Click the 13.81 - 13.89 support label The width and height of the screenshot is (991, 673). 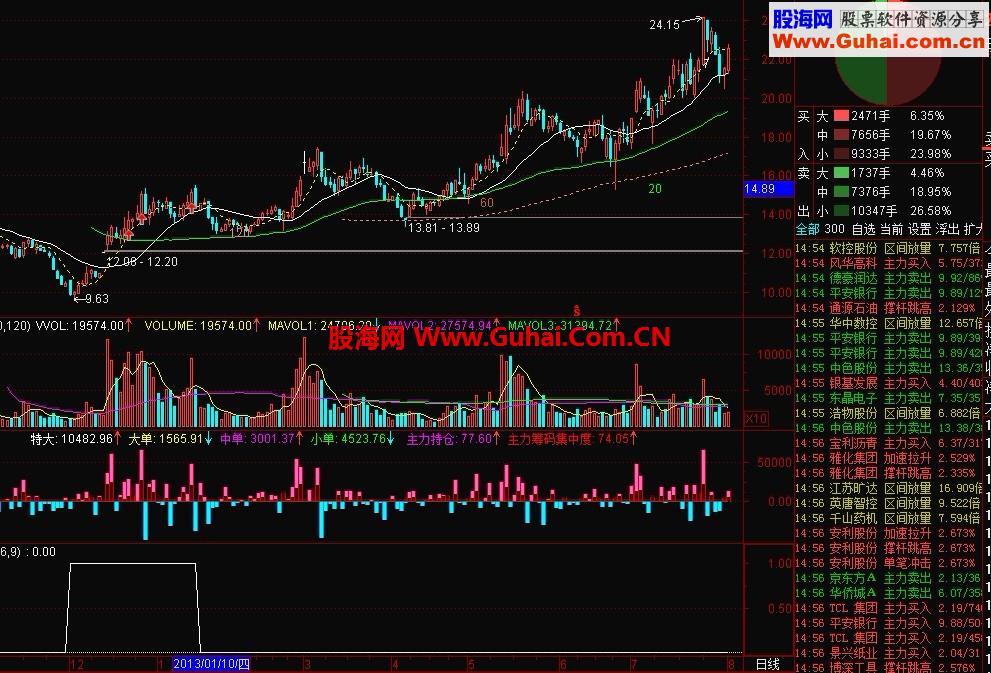click(x=444, y=227)
